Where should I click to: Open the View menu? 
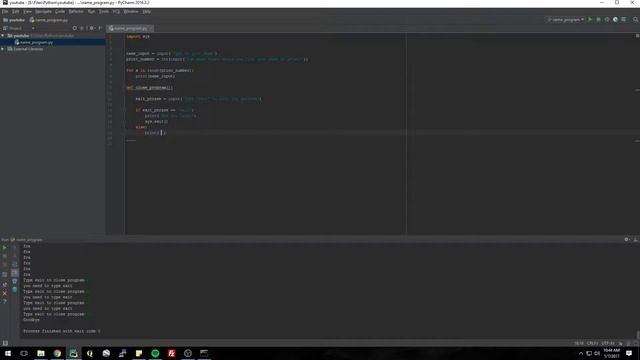27,12
